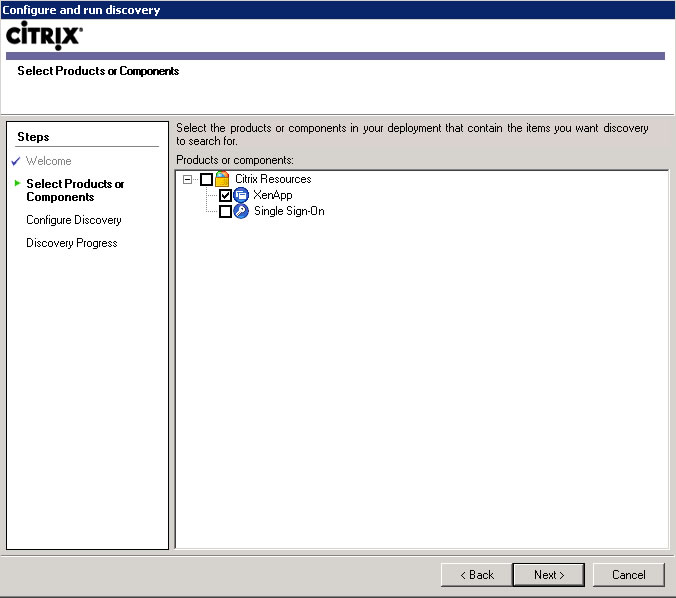Click the green current-step arrow icon

click(17, 183)
